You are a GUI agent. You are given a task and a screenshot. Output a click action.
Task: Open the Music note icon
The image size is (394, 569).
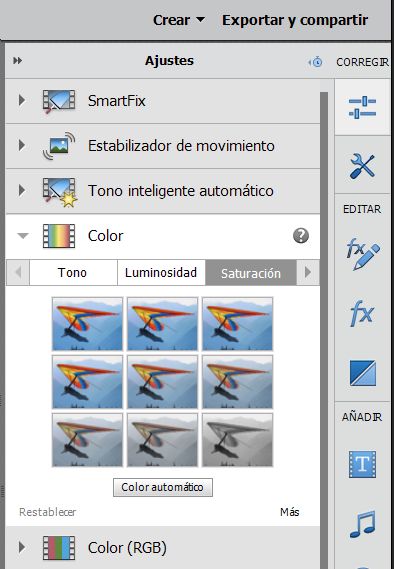362,524
